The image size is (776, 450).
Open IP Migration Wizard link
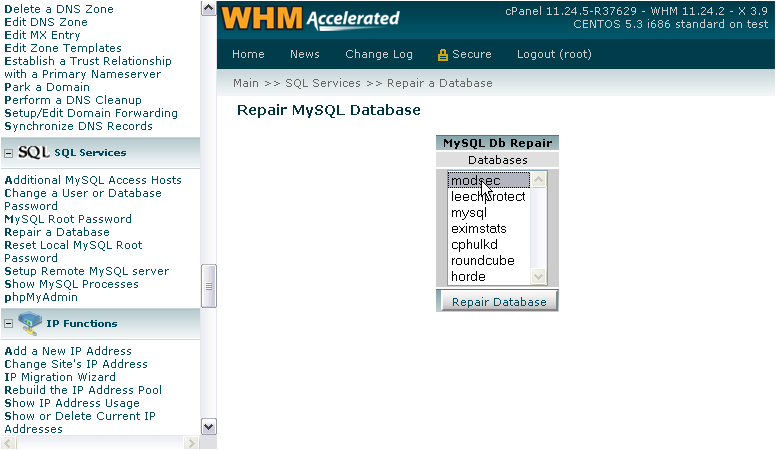point(60,377)
